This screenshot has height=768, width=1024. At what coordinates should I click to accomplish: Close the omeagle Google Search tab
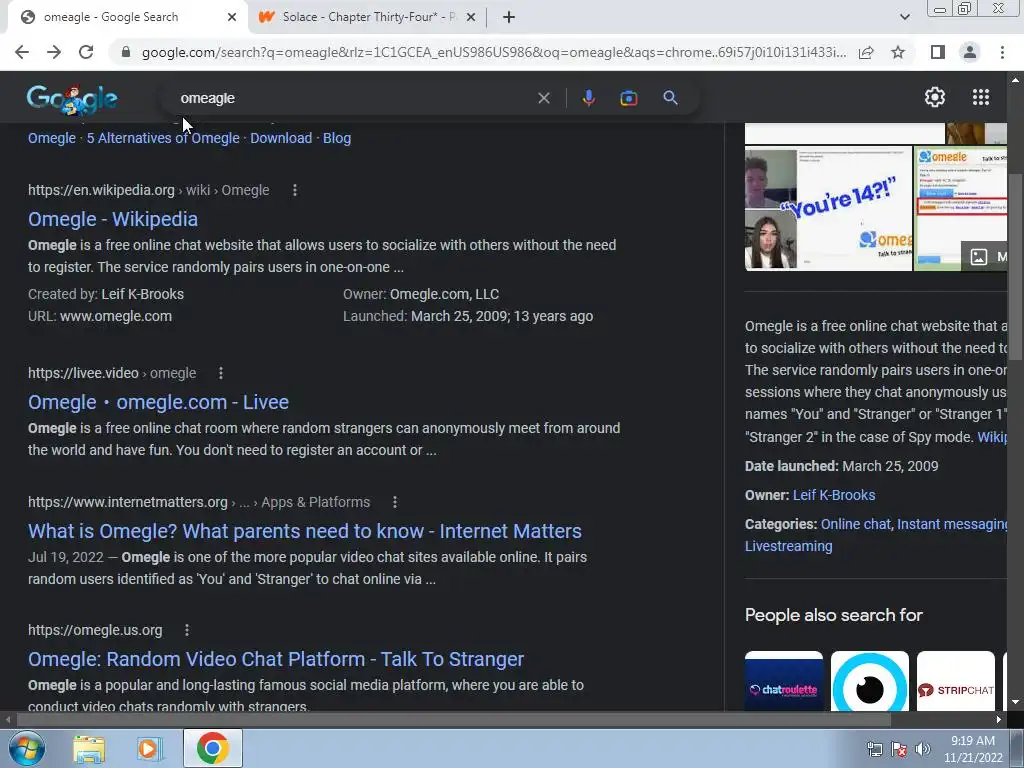click(x=232, y=17)
